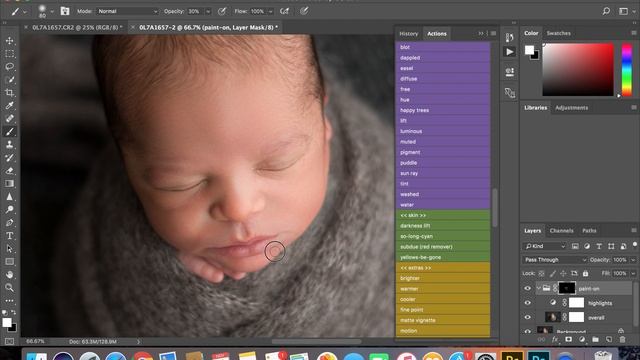
Task: Open the Flow slider dropdown arrow
Action: [x=270, y=11]
